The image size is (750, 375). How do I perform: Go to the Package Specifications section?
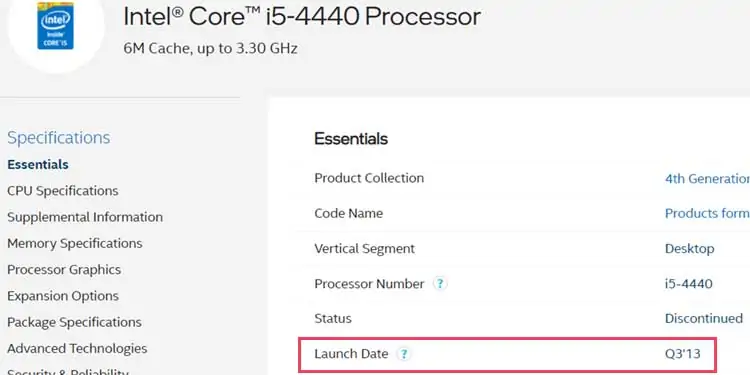click(74, 322)
